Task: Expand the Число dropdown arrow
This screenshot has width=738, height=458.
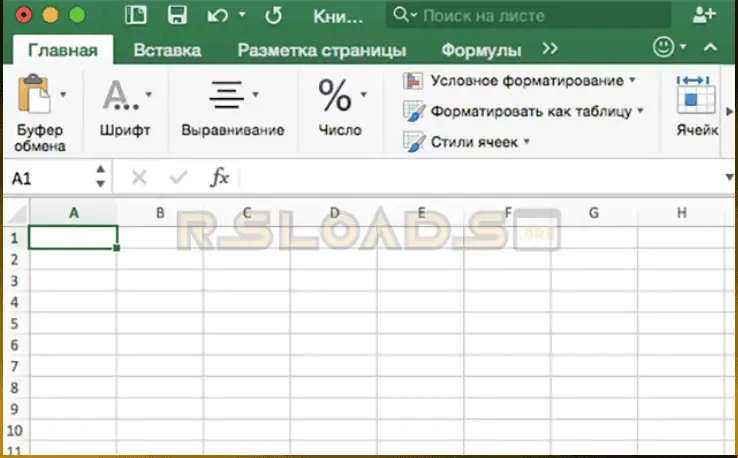Action: click(363, 94)
